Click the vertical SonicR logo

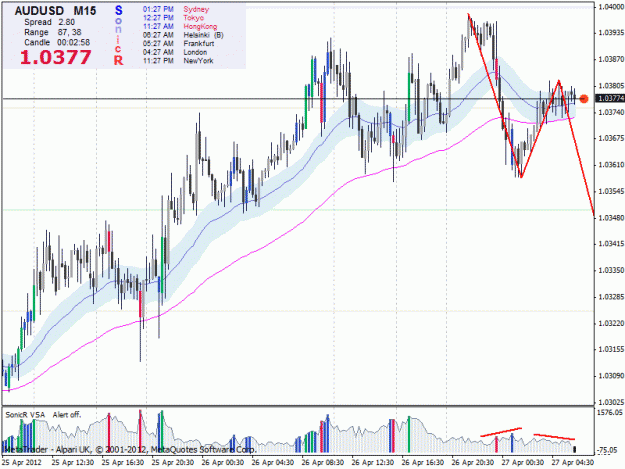coord(118,35)
